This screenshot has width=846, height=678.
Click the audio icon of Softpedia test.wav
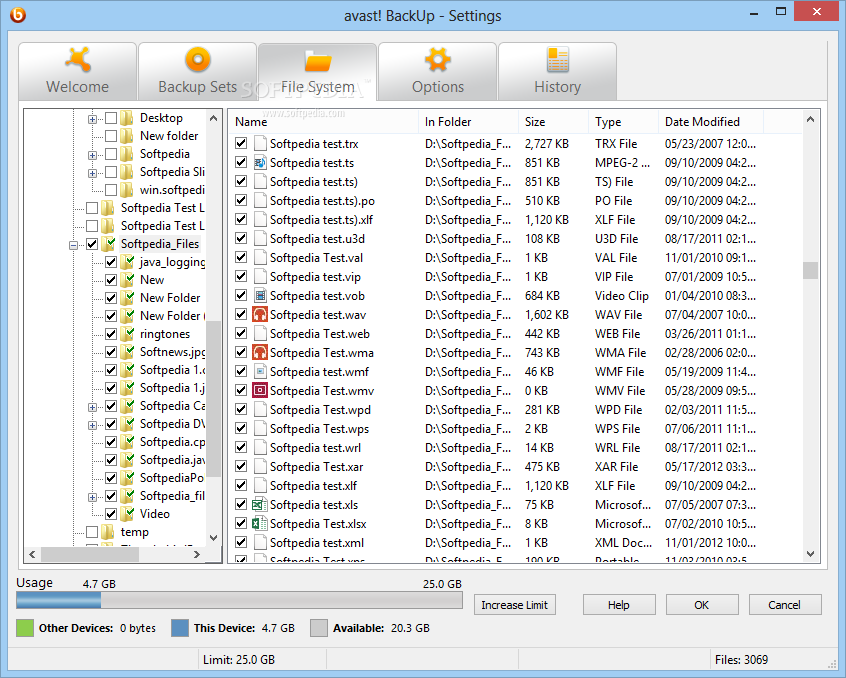pyautogui.click(x=260, y=314)
